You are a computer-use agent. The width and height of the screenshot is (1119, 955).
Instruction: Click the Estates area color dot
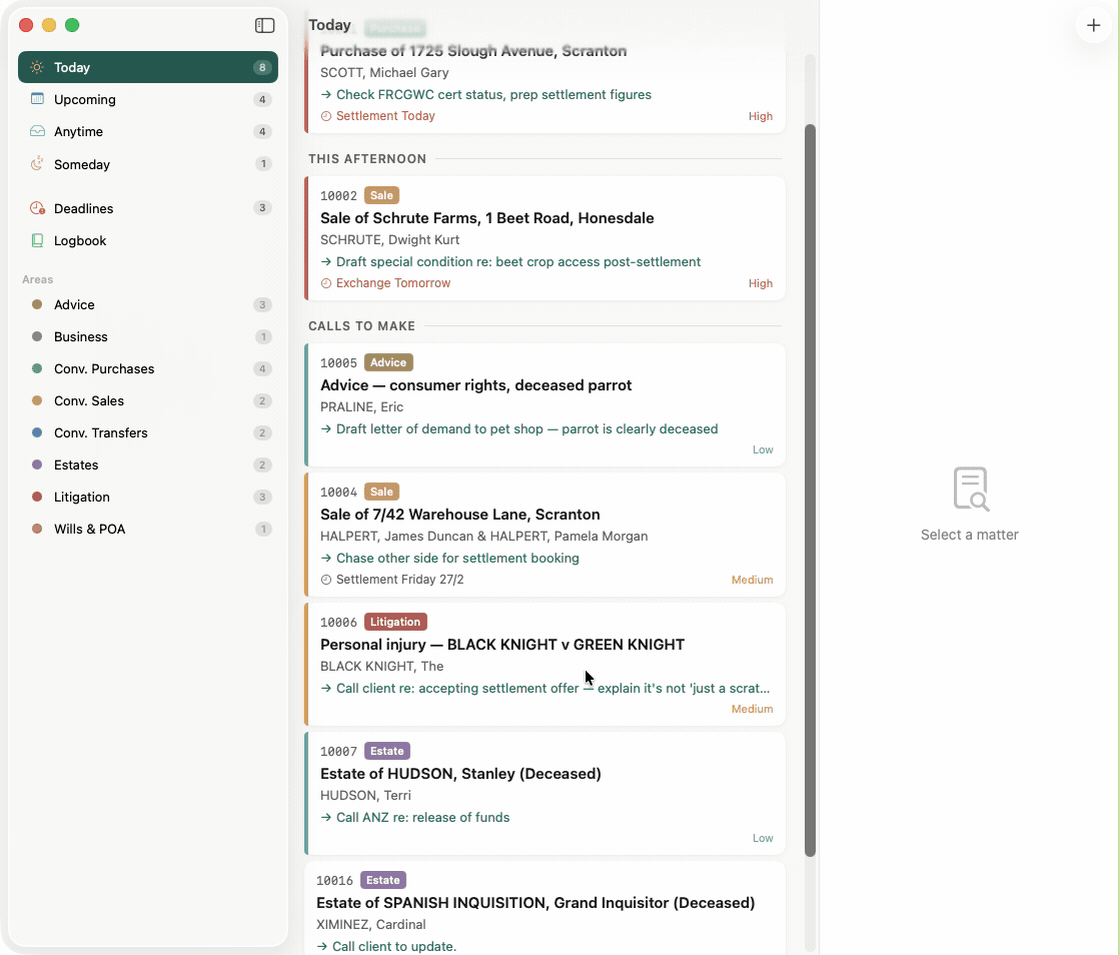pyautogui.click(x=36, y=465)
